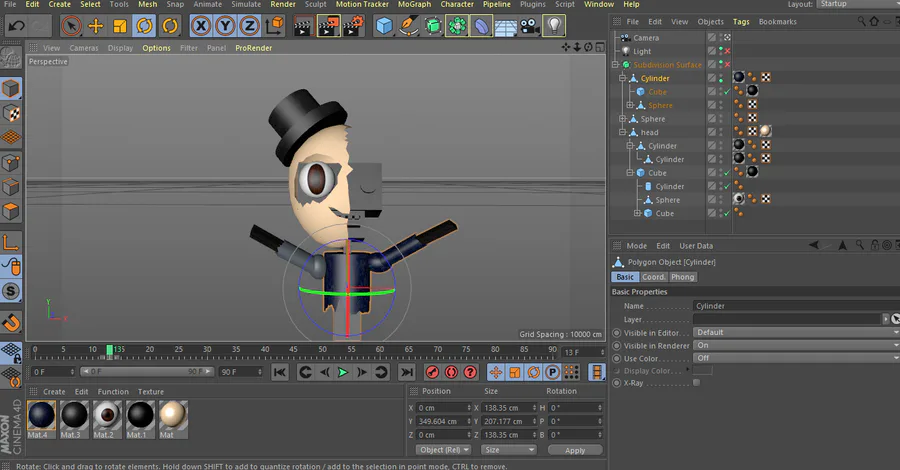Open Visible in Renderer dropdown
The width and height of the screenshot is (900, 470).
pos(796,345)
